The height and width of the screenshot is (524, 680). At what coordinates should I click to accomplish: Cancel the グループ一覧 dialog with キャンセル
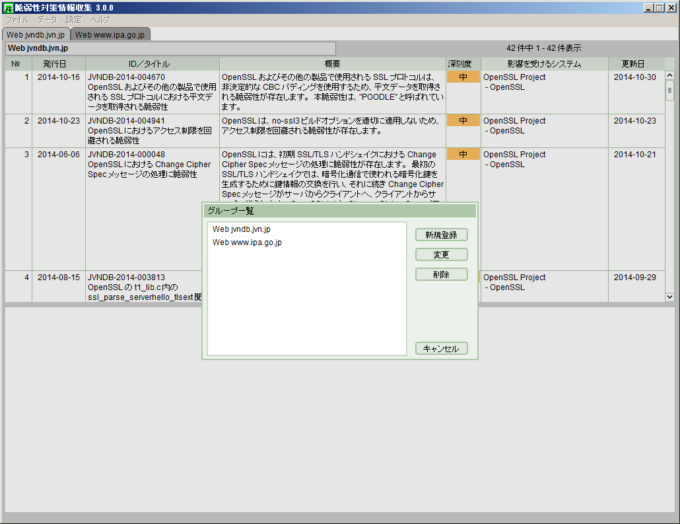[441, 349]
